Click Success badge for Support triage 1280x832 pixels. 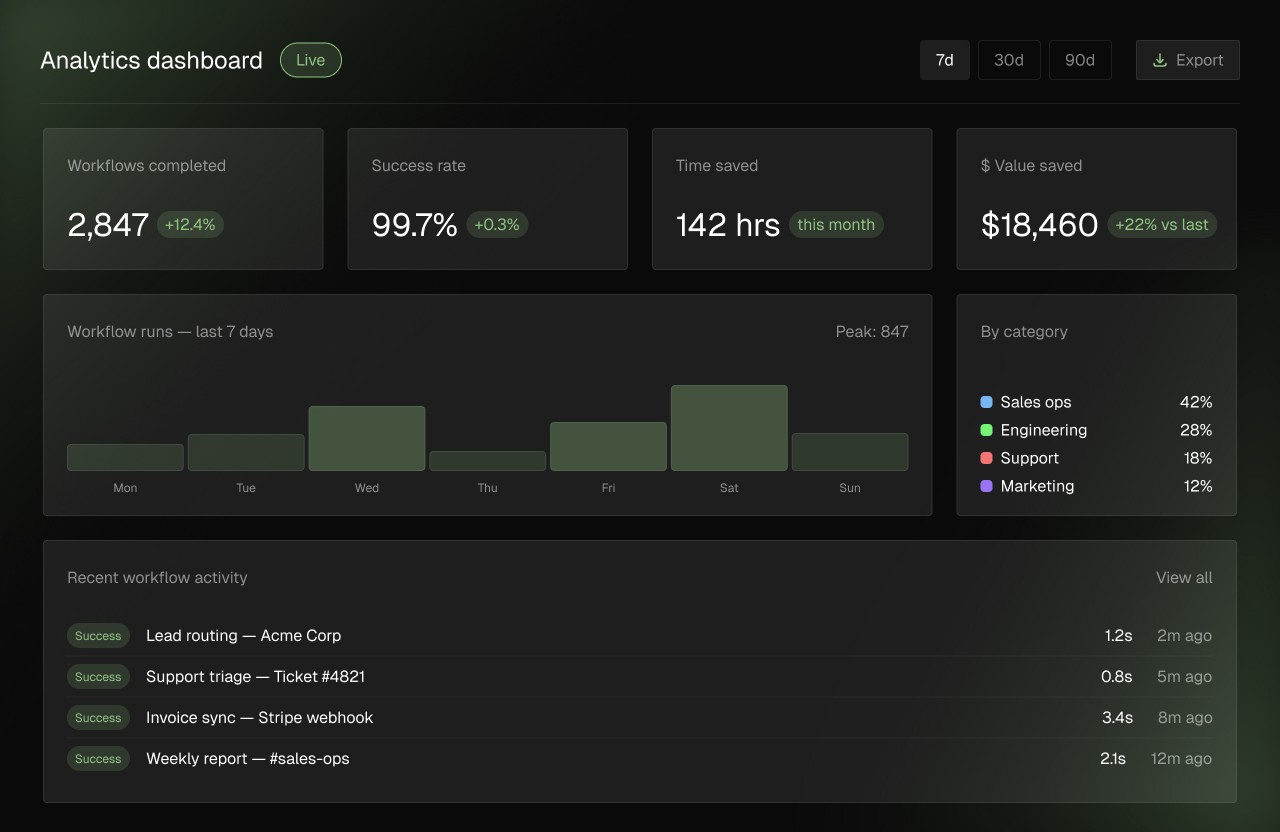tap(98, 676)
